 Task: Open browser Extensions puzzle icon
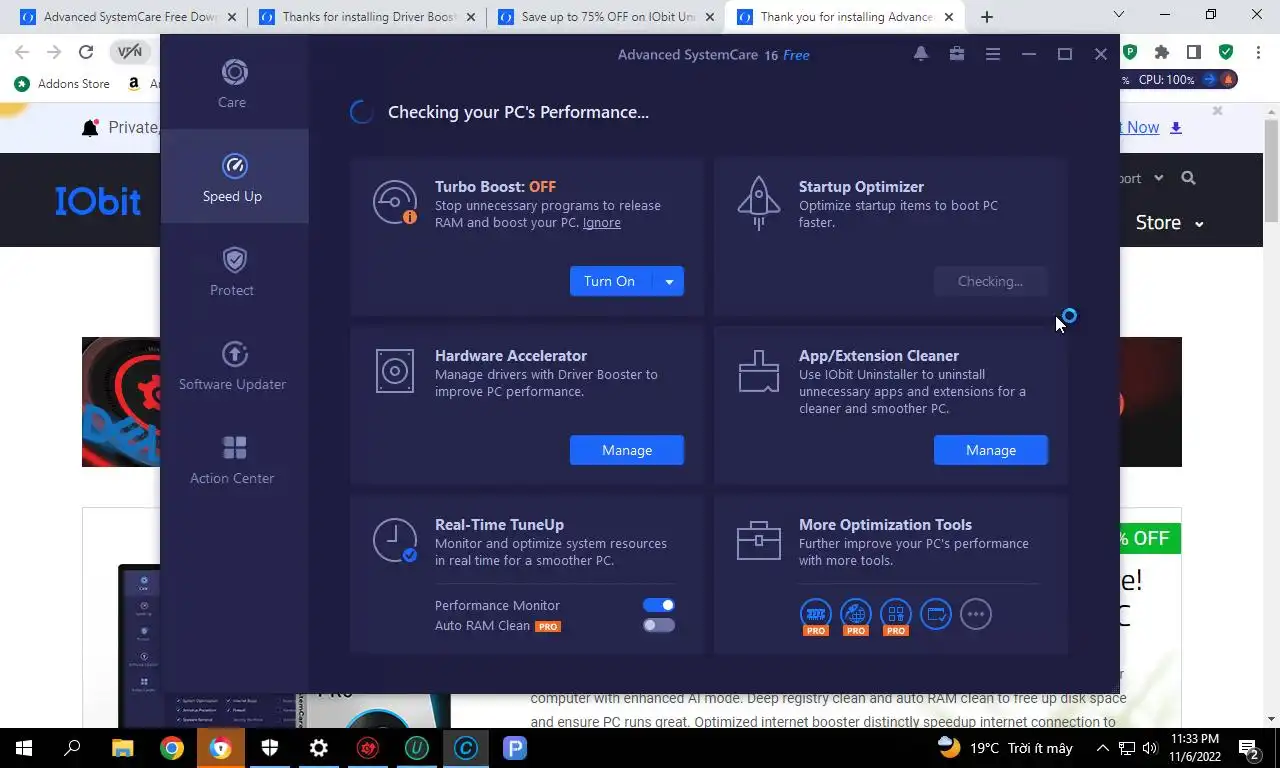click(x=1161, y=52)
